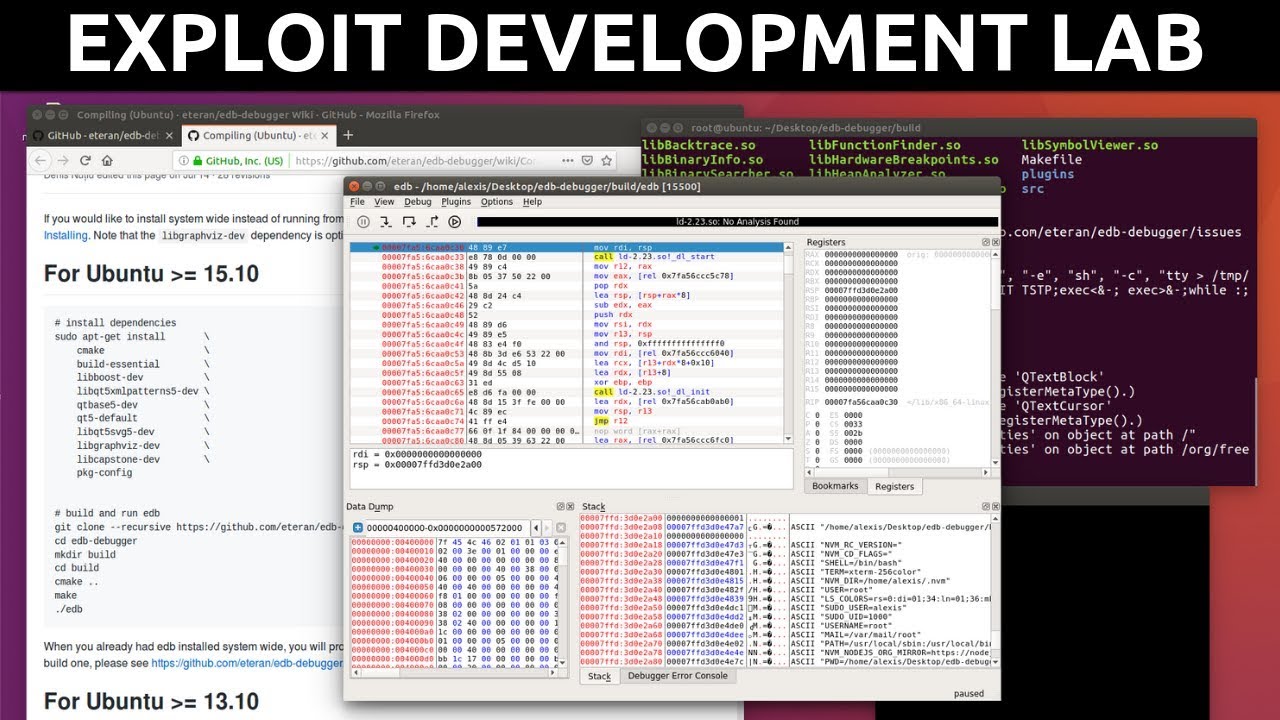Click the 'paused' status bar text
Viewport: 1280px width, 720px height.
point(969,693)
